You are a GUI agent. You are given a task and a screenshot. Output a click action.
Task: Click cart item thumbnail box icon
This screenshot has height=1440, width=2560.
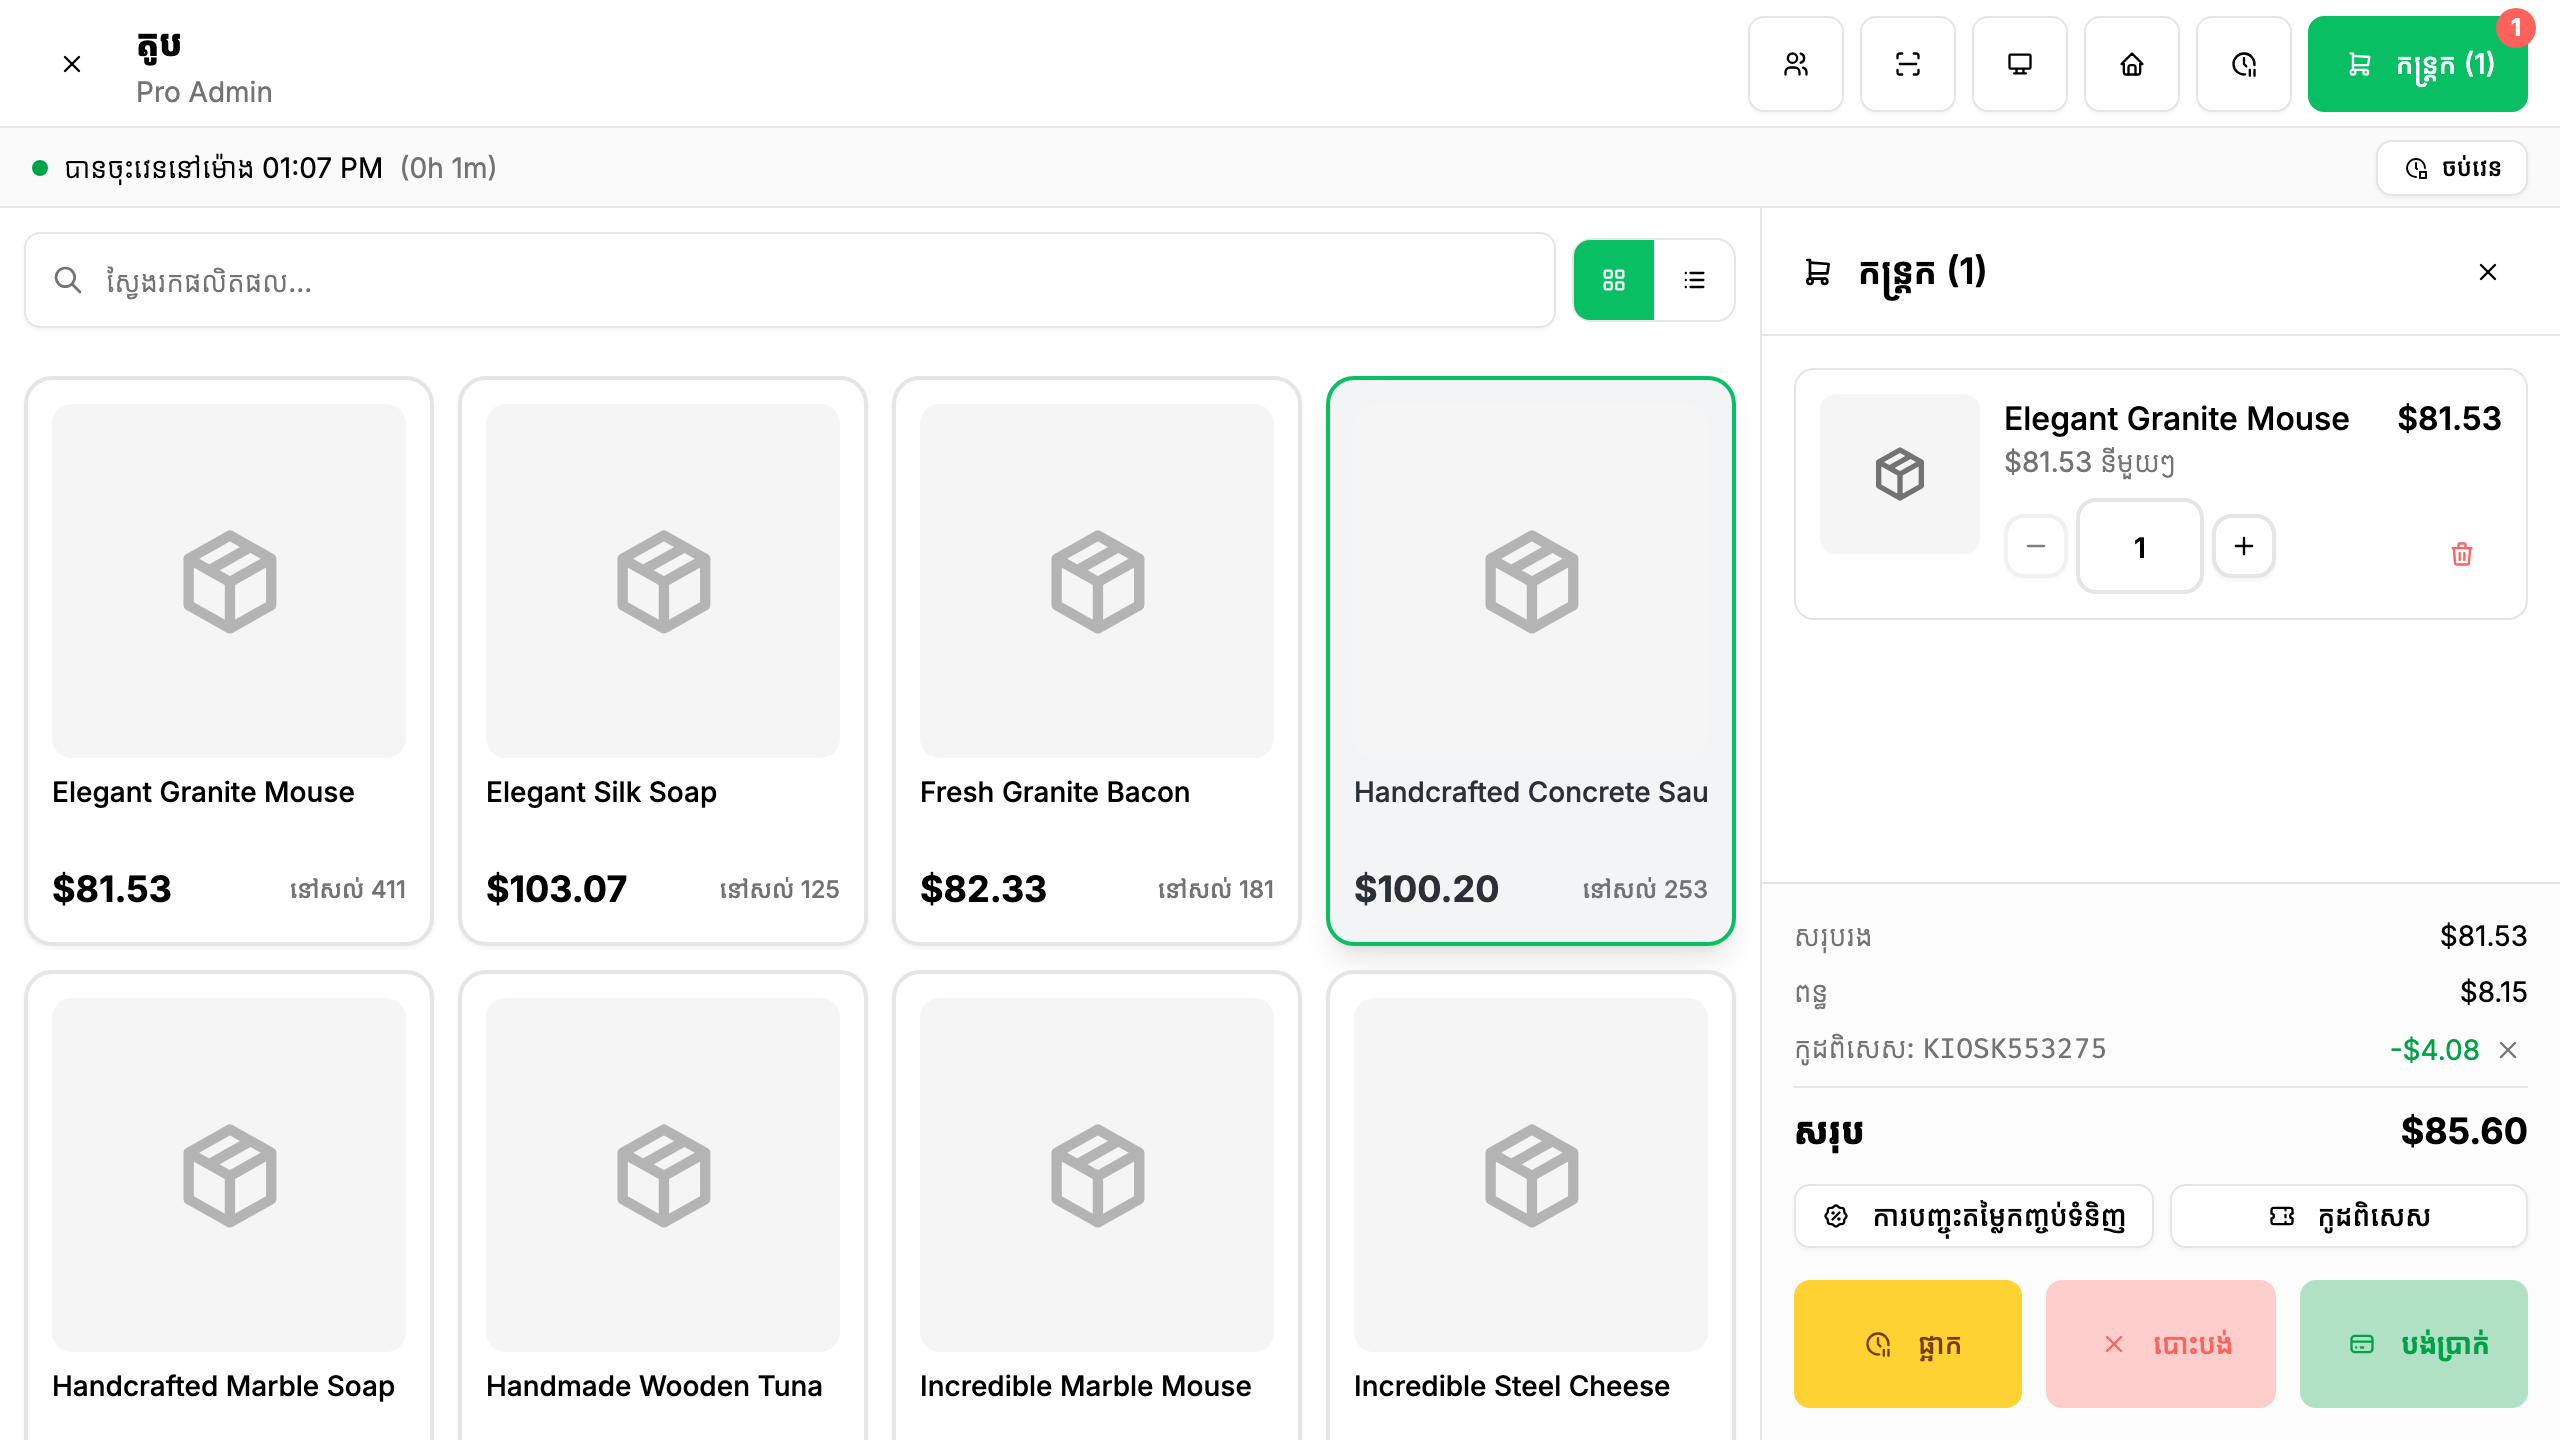1900,474
